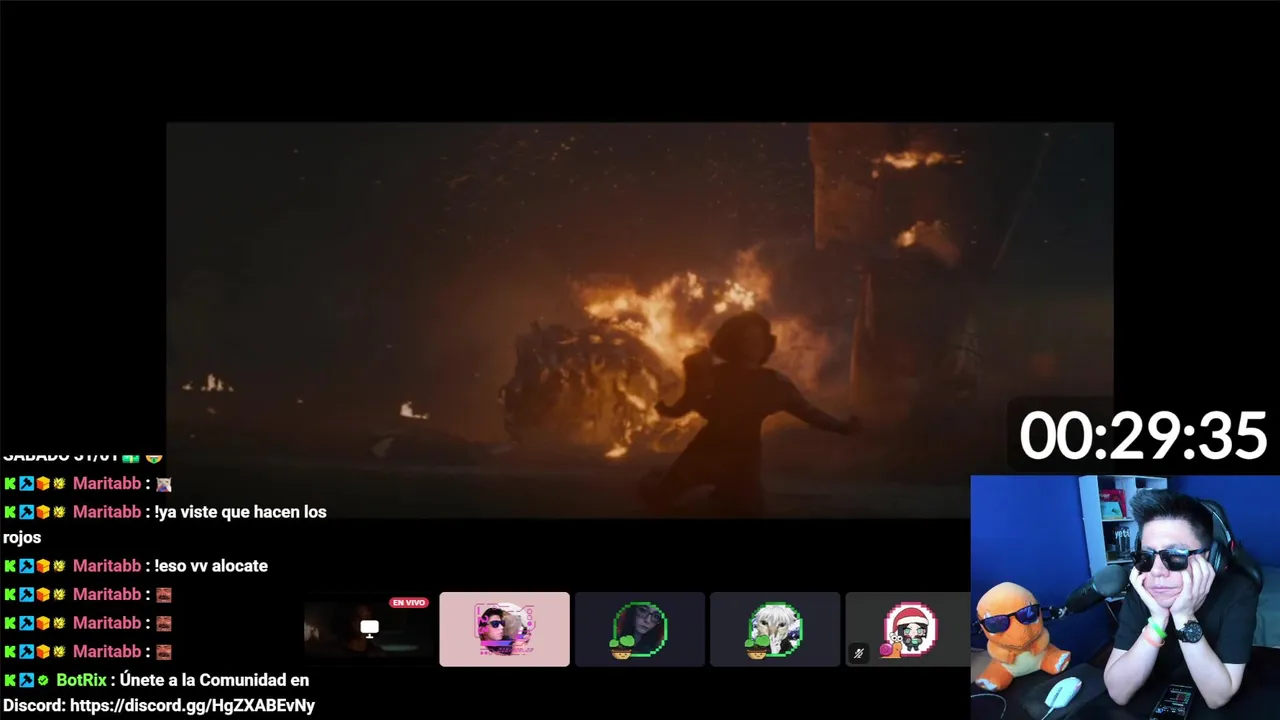This screenshot has height=720, width=1280.
Task: Click orange box badge on '!eso vv alocate' row
Action: [x=43, y=566]
